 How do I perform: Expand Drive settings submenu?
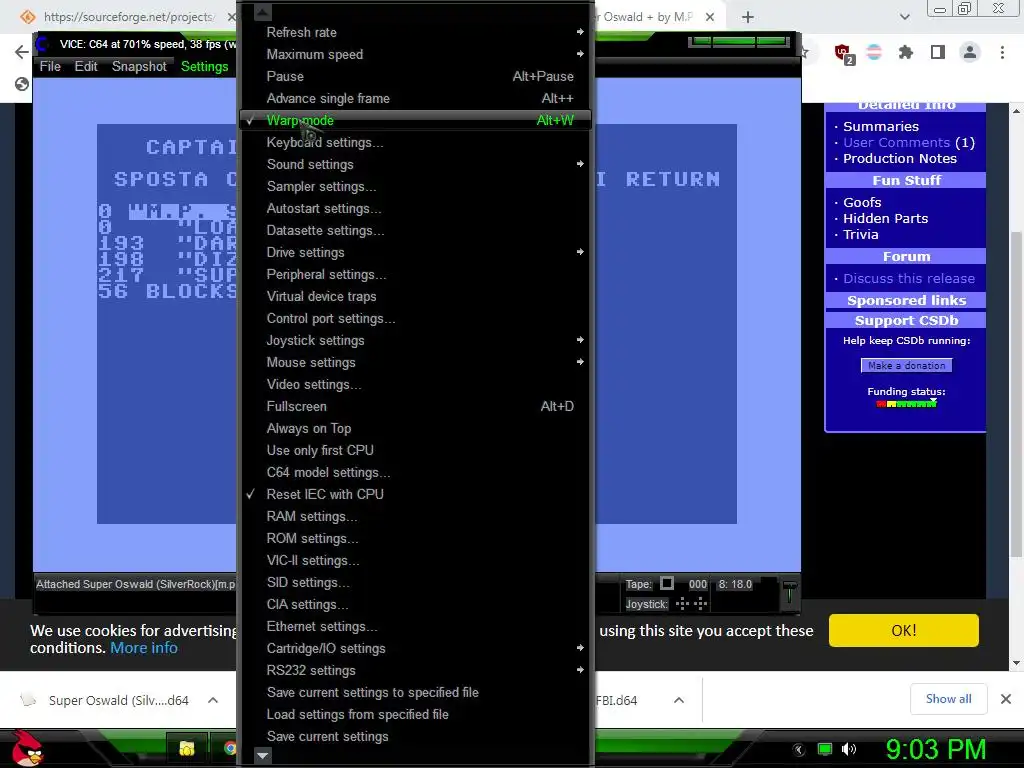(x=415, y=252)
